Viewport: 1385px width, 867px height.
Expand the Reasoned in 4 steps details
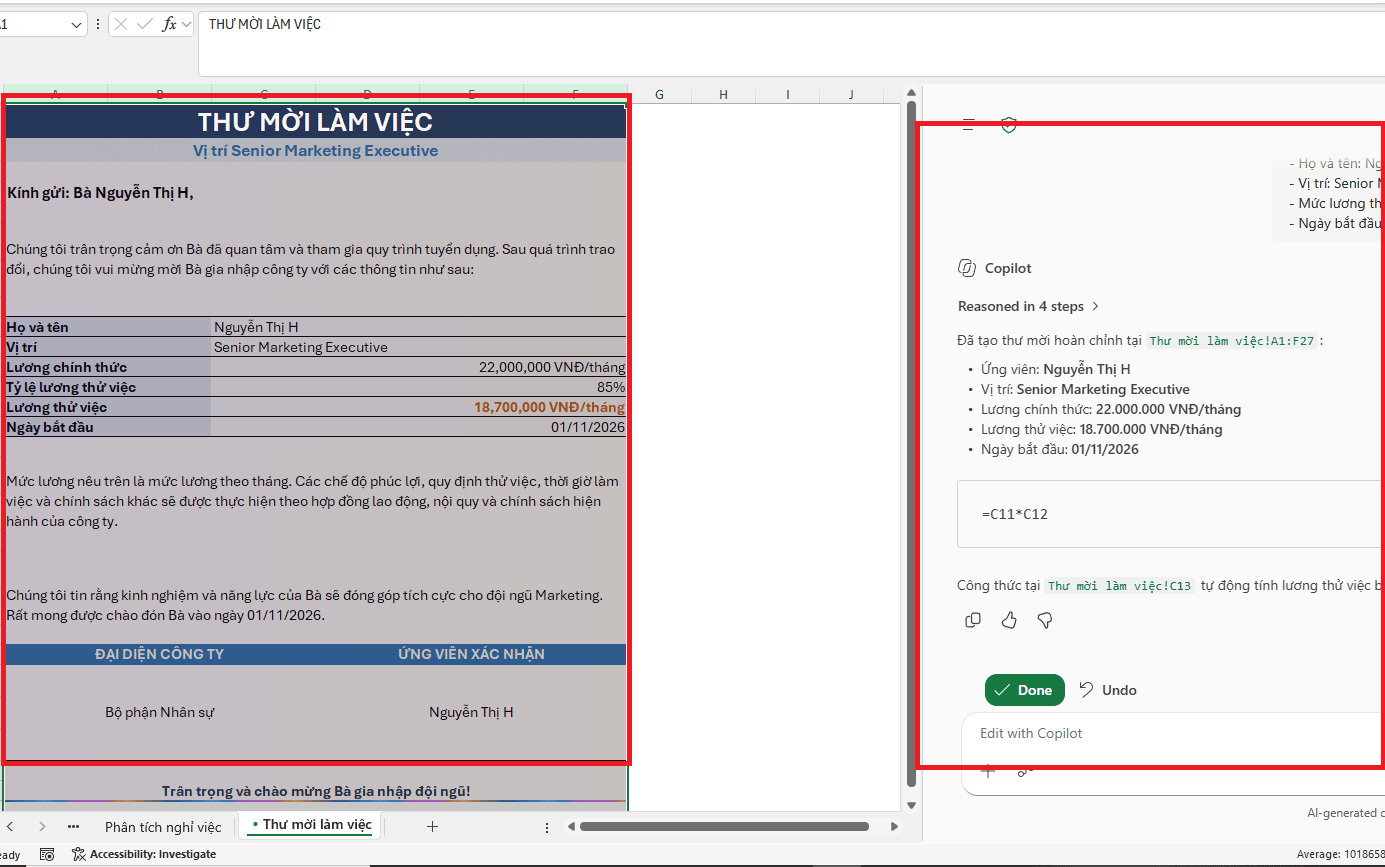[x=1029, y=306]
